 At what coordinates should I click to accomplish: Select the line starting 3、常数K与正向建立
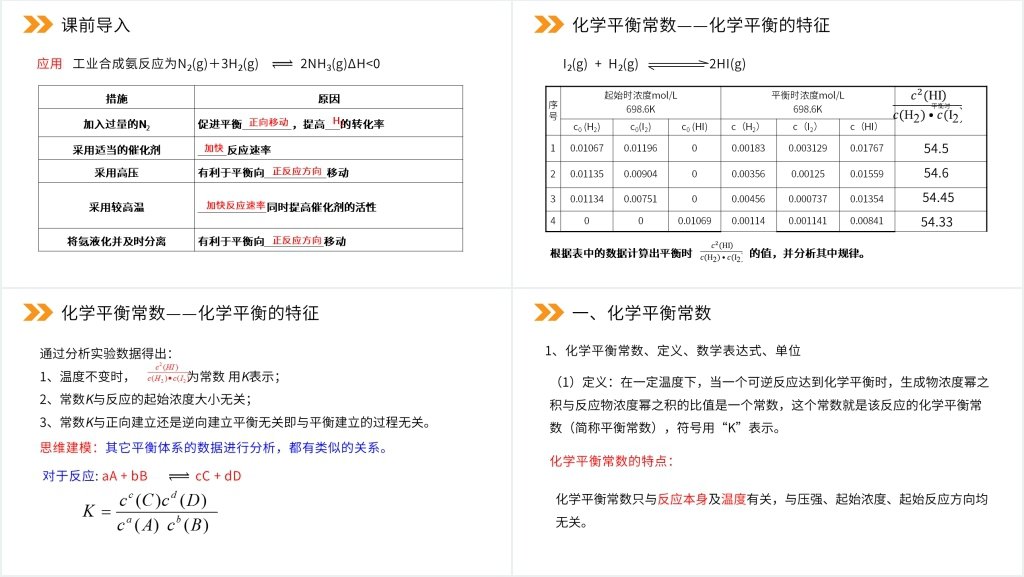(236, 422)
